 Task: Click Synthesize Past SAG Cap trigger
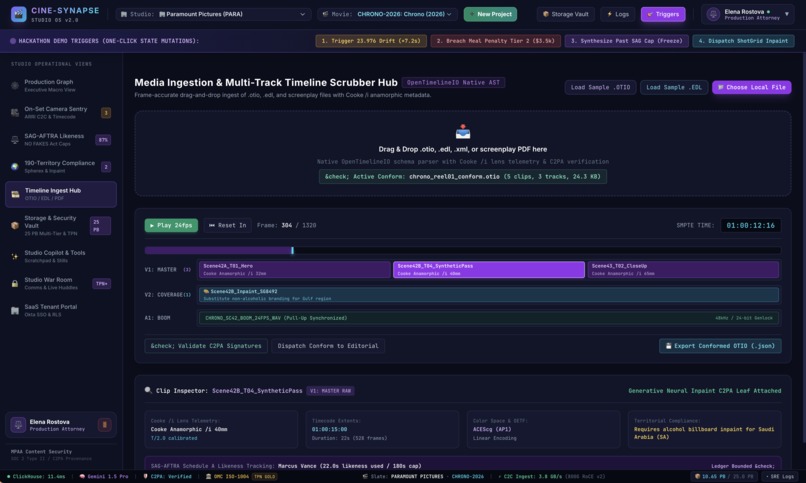click(626, 41)
